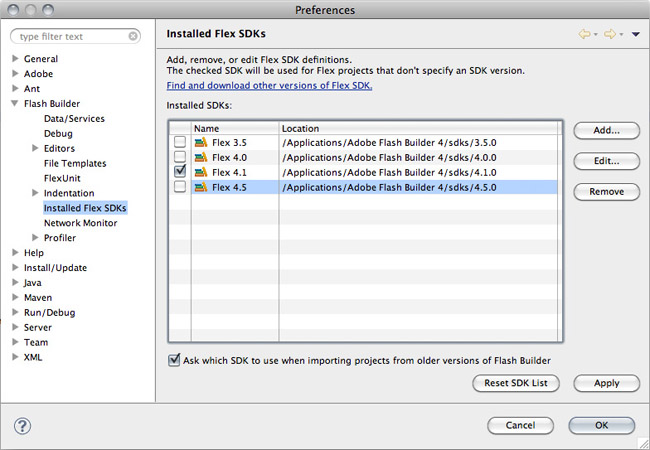Select the Flex 4.0 row name

229,157
